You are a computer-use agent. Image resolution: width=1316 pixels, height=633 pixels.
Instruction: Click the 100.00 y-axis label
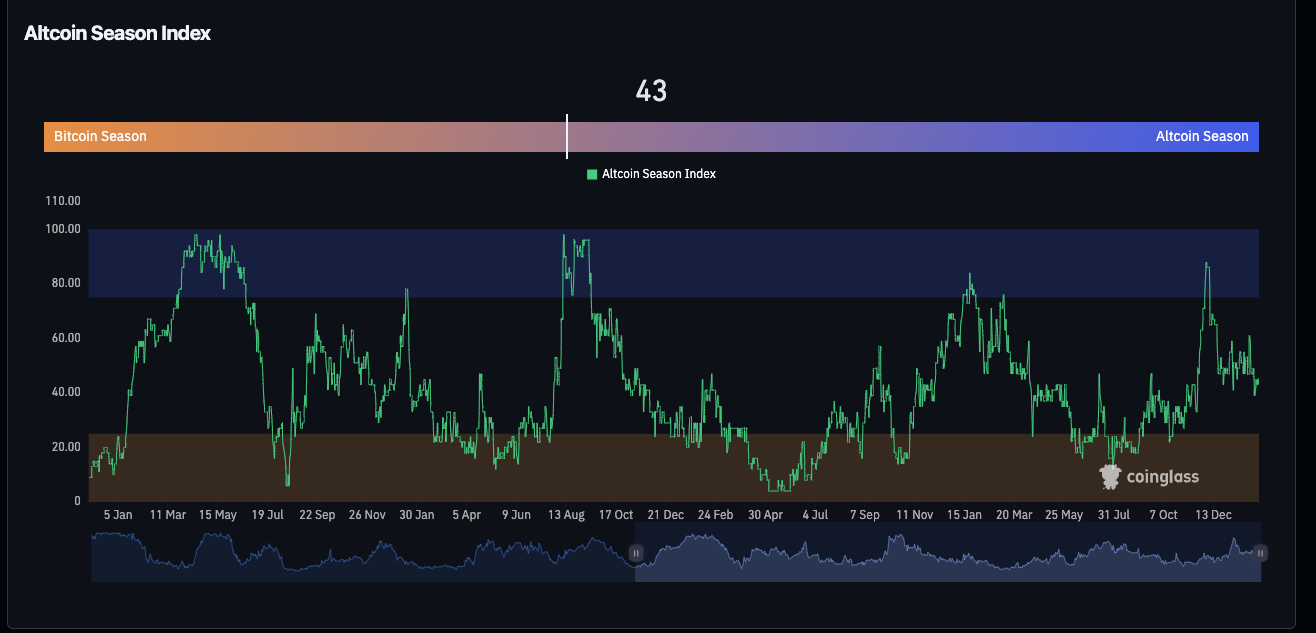[62, 228]
